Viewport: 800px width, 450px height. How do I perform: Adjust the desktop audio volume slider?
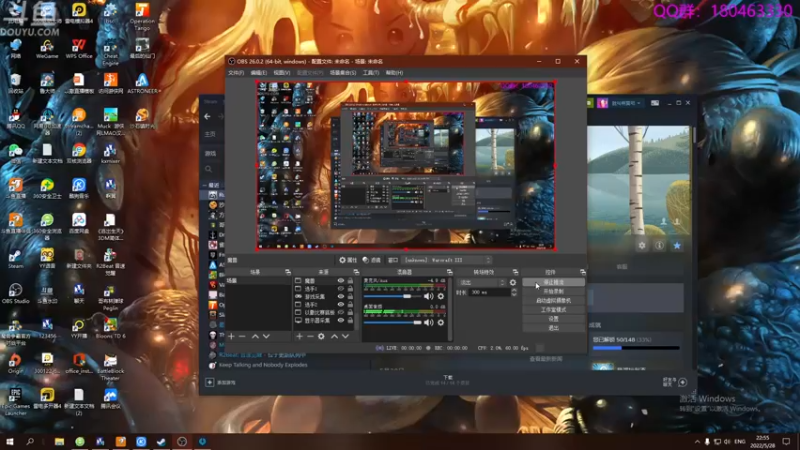coord(393,322)
